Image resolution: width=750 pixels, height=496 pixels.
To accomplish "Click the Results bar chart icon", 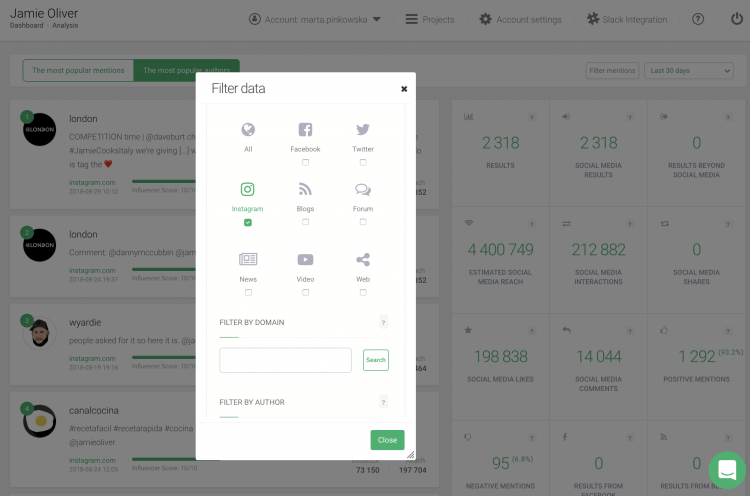I will tap(468, 117).
